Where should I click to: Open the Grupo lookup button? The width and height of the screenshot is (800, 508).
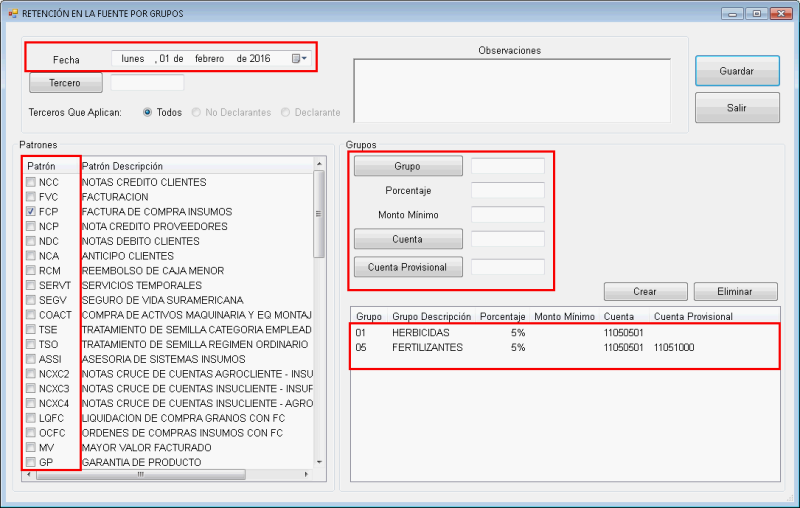coord(407,166)
